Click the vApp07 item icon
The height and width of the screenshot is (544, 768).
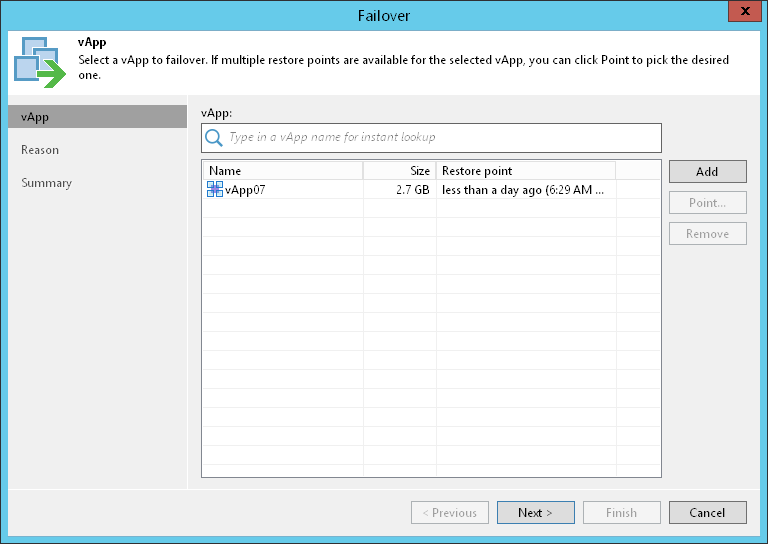point(215,189)
